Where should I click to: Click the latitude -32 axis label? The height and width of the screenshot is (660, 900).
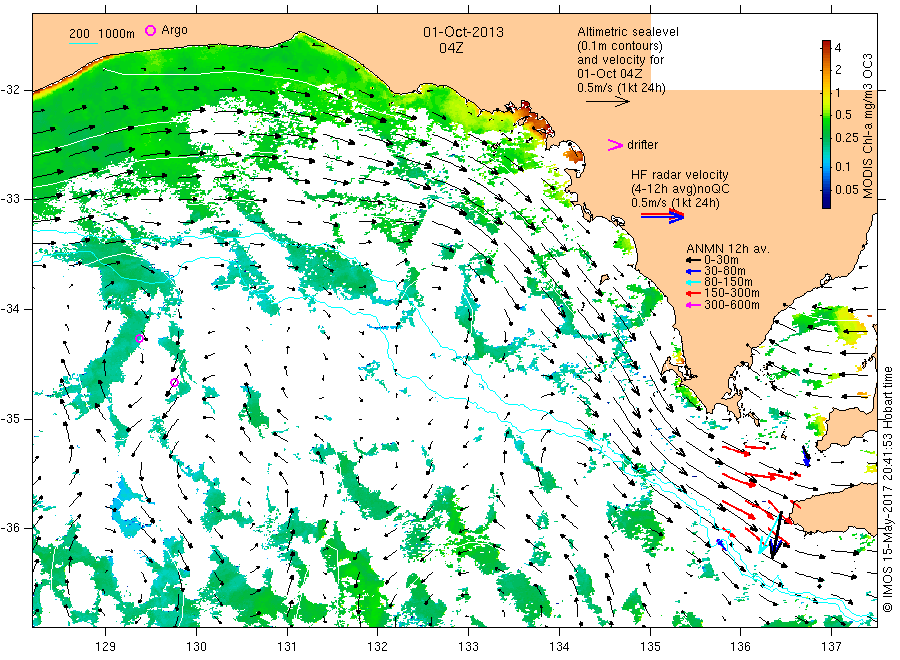click(x=10, y=90)
